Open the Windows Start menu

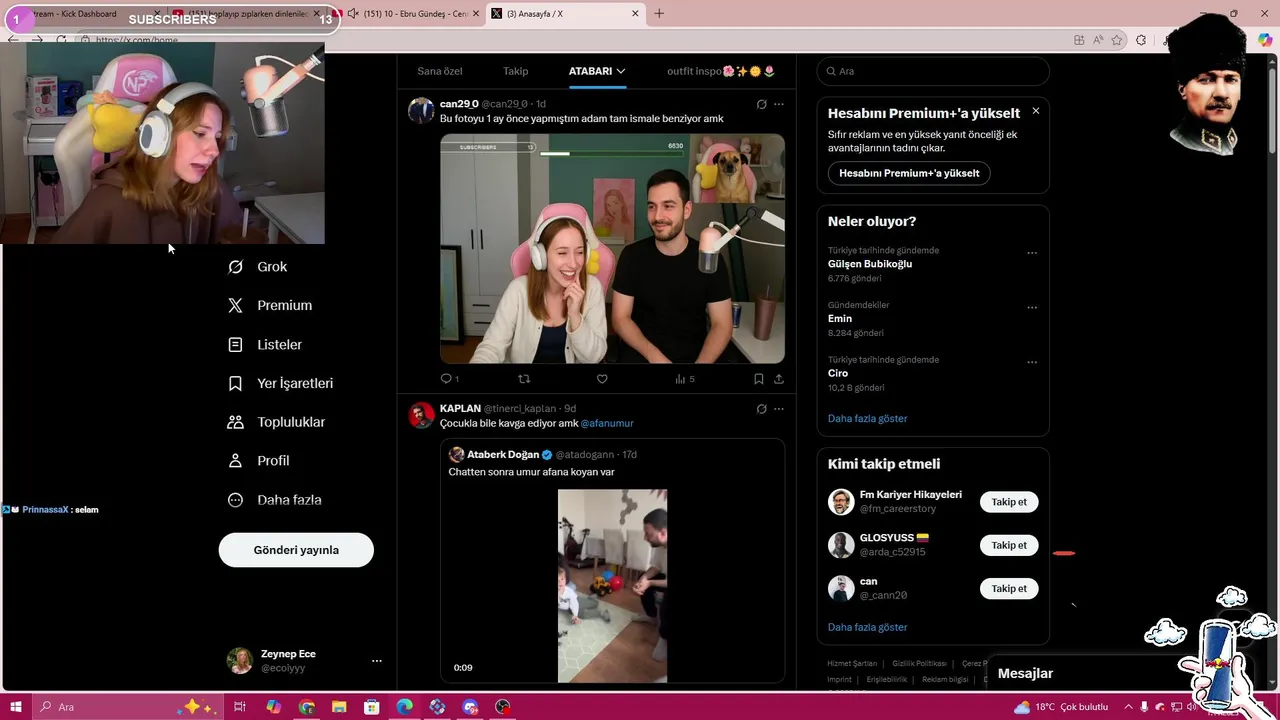16,707
